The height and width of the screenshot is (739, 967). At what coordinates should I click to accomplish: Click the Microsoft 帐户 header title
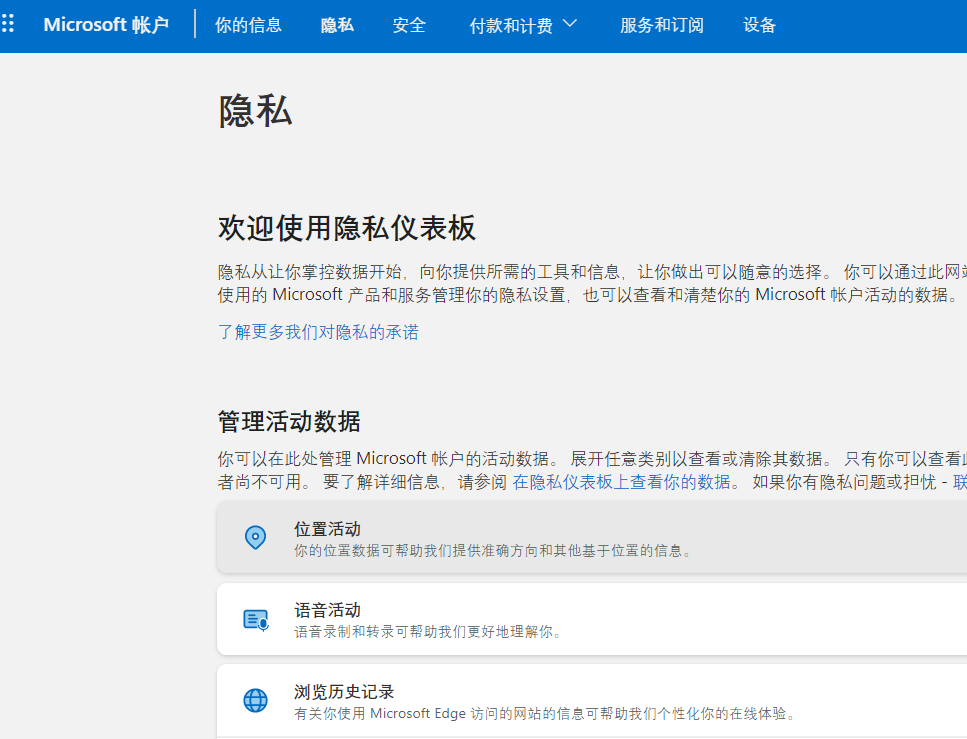(106, 26)
